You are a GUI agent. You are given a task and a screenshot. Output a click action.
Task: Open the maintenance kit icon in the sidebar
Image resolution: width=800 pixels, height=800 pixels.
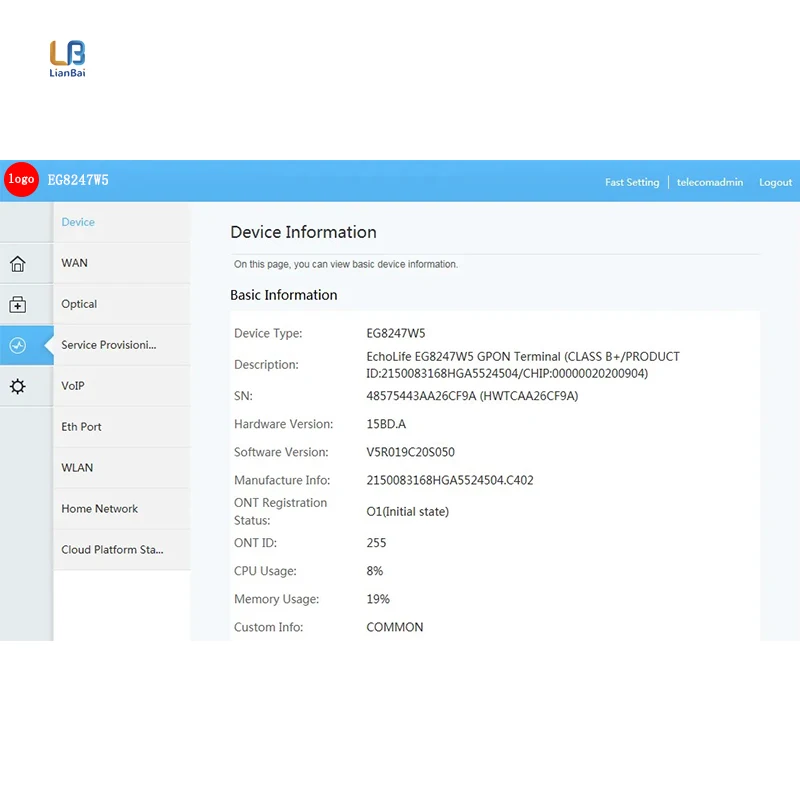pos(17,305)
